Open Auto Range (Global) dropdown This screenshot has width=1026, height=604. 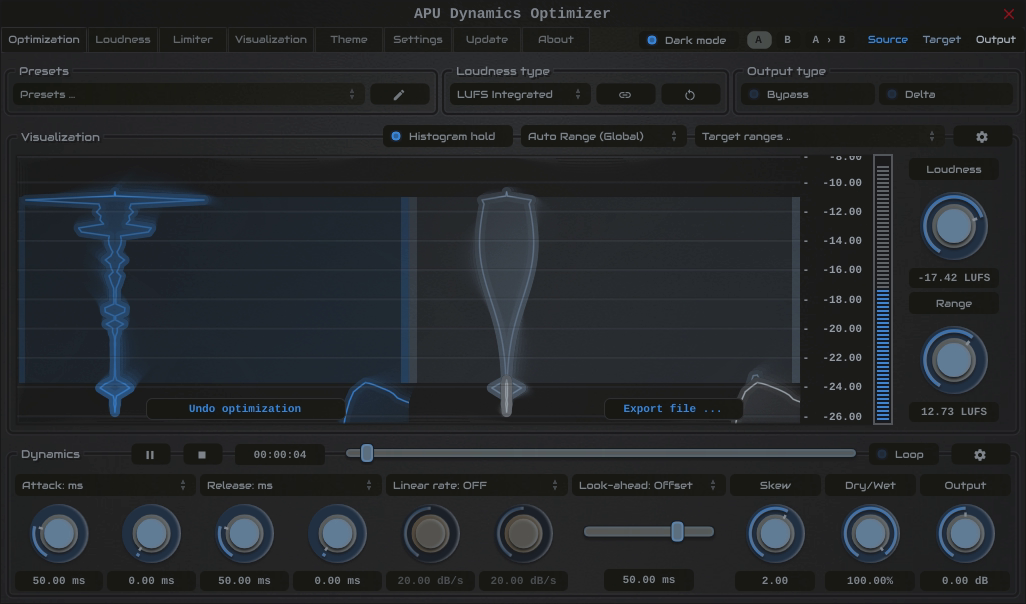603,137
